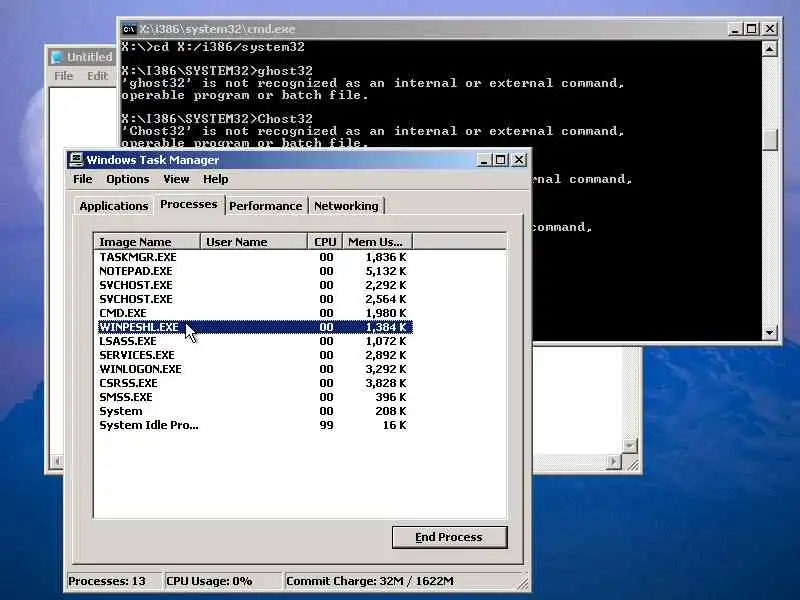Select the CSRSS.EXE process row

tap(255, 383)
